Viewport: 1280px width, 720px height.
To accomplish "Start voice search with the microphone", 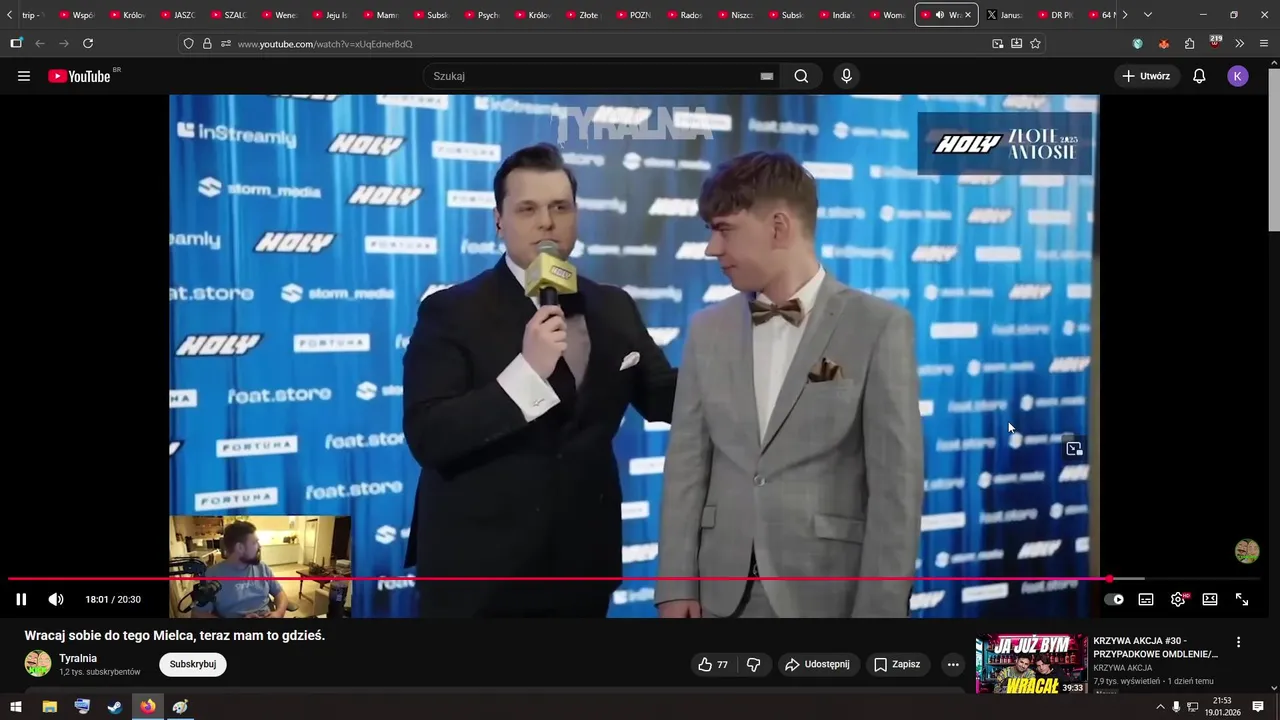I will (847, 76).
